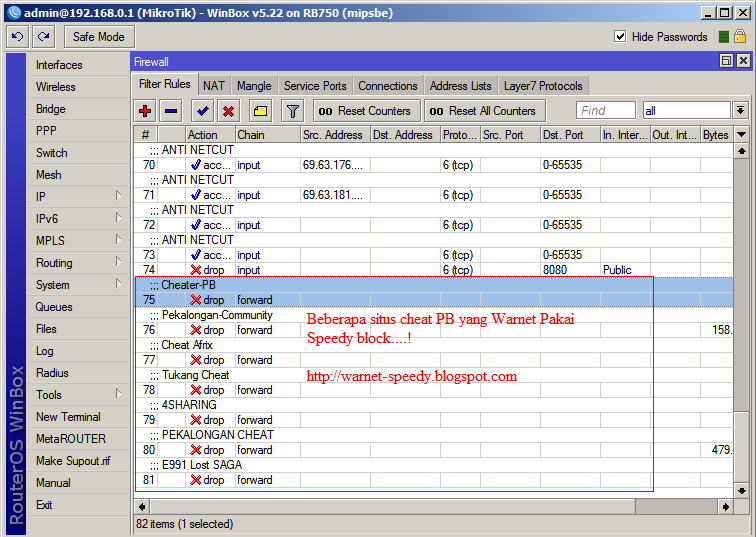Sort by the Dst. Port column header
756x537 pixels.
[570, 135]
